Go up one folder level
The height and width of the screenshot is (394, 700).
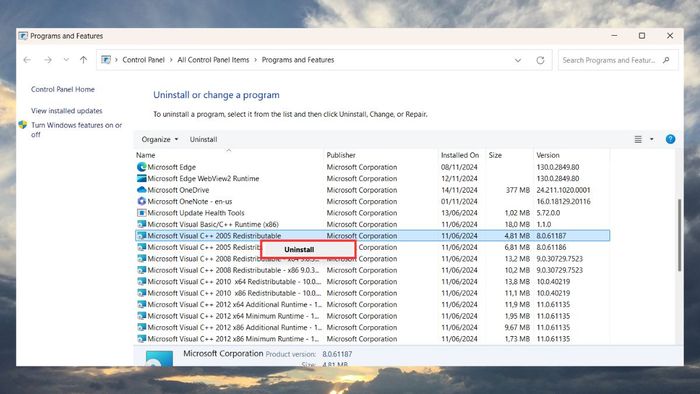tap(83, 60)
